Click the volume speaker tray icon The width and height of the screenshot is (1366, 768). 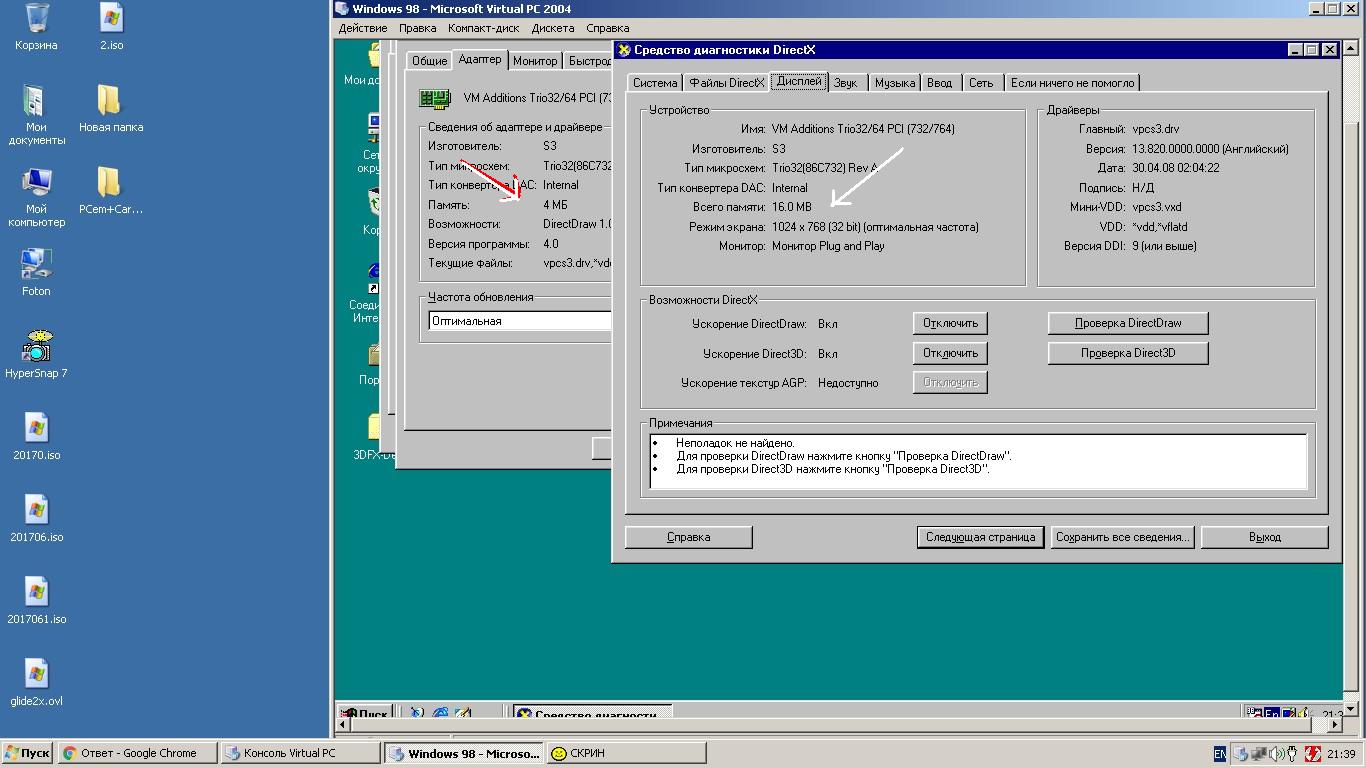[1276, 754]
